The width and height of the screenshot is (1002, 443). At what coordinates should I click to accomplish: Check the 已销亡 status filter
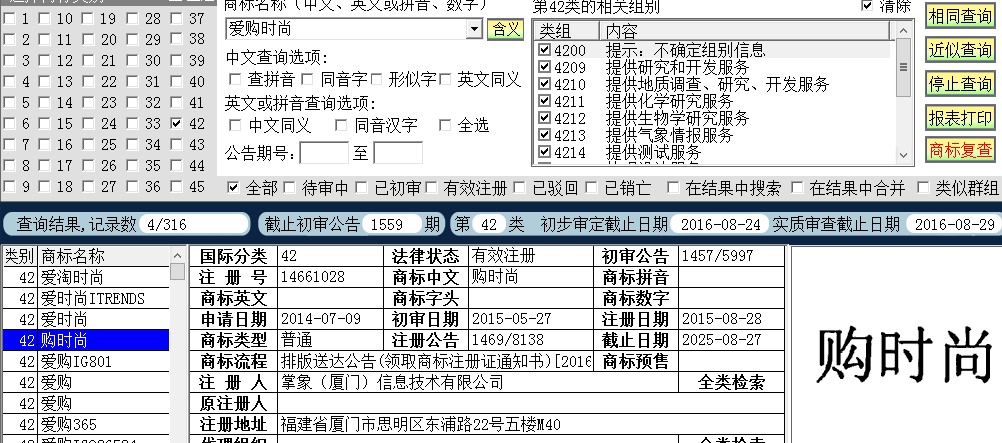(592, 187)
